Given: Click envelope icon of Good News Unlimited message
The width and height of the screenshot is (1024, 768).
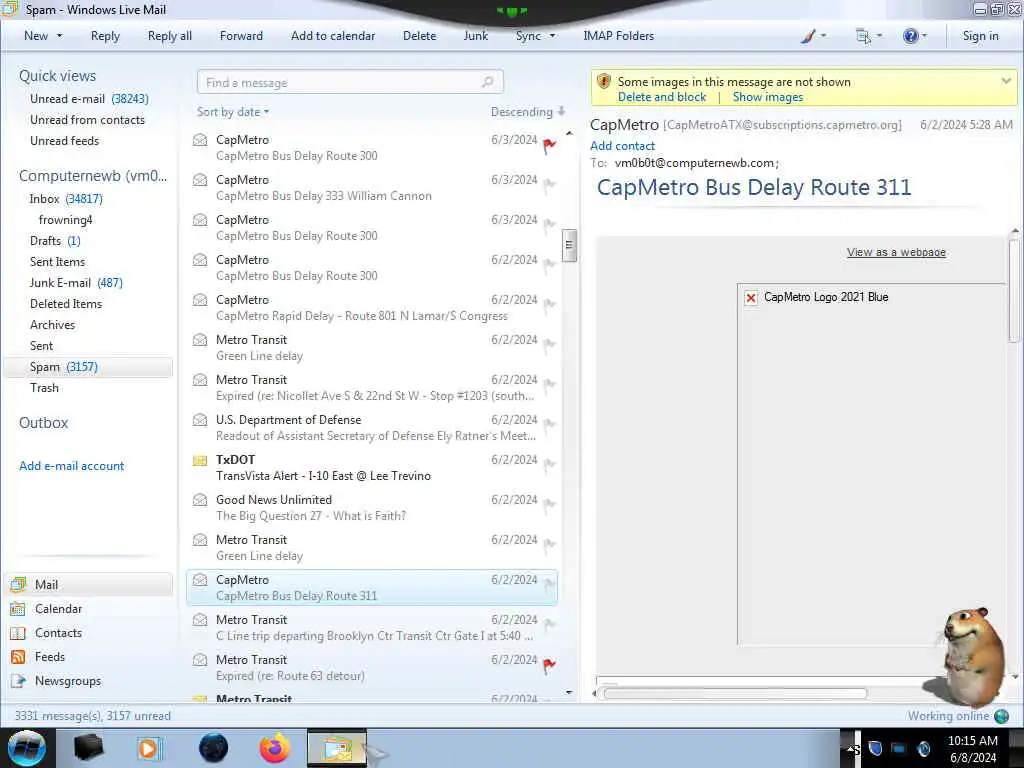Looking at the screenshot, I should [x=200, y=500].
